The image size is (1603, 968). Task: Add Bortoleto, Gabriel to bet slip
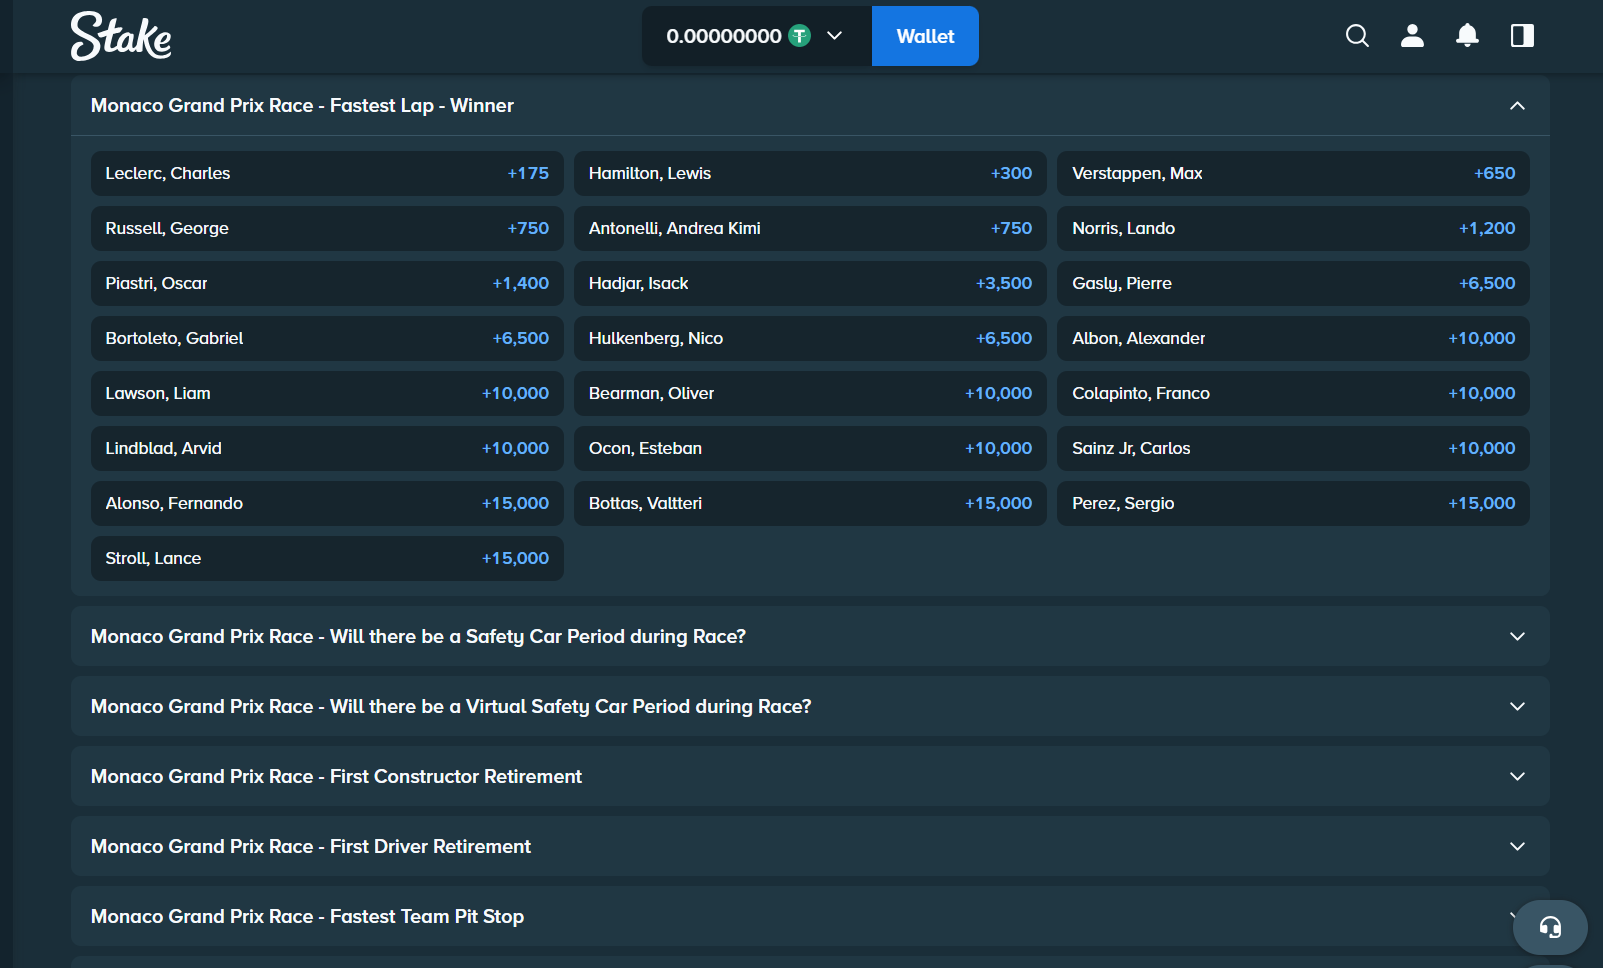(327, 338)
